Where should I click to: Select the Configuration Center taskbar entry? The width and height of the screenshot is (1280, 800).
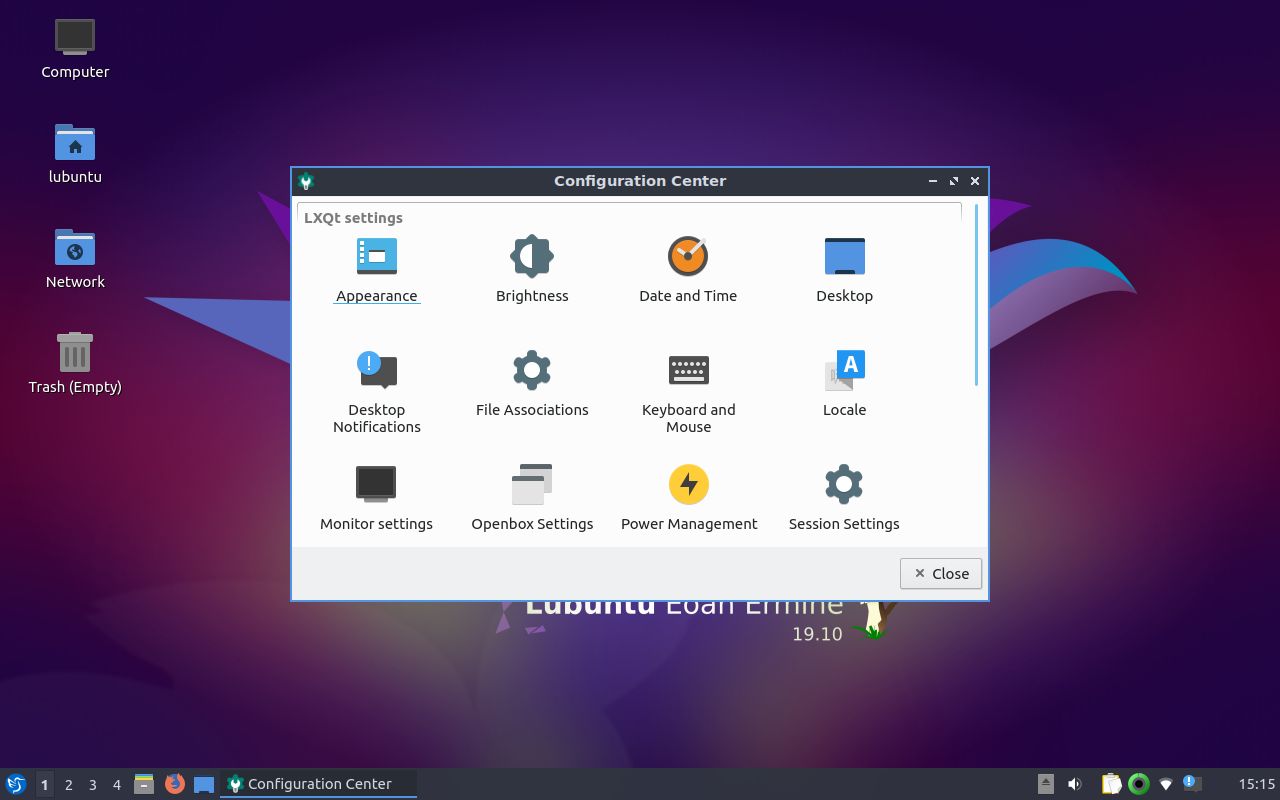click(x=318, y=783)
